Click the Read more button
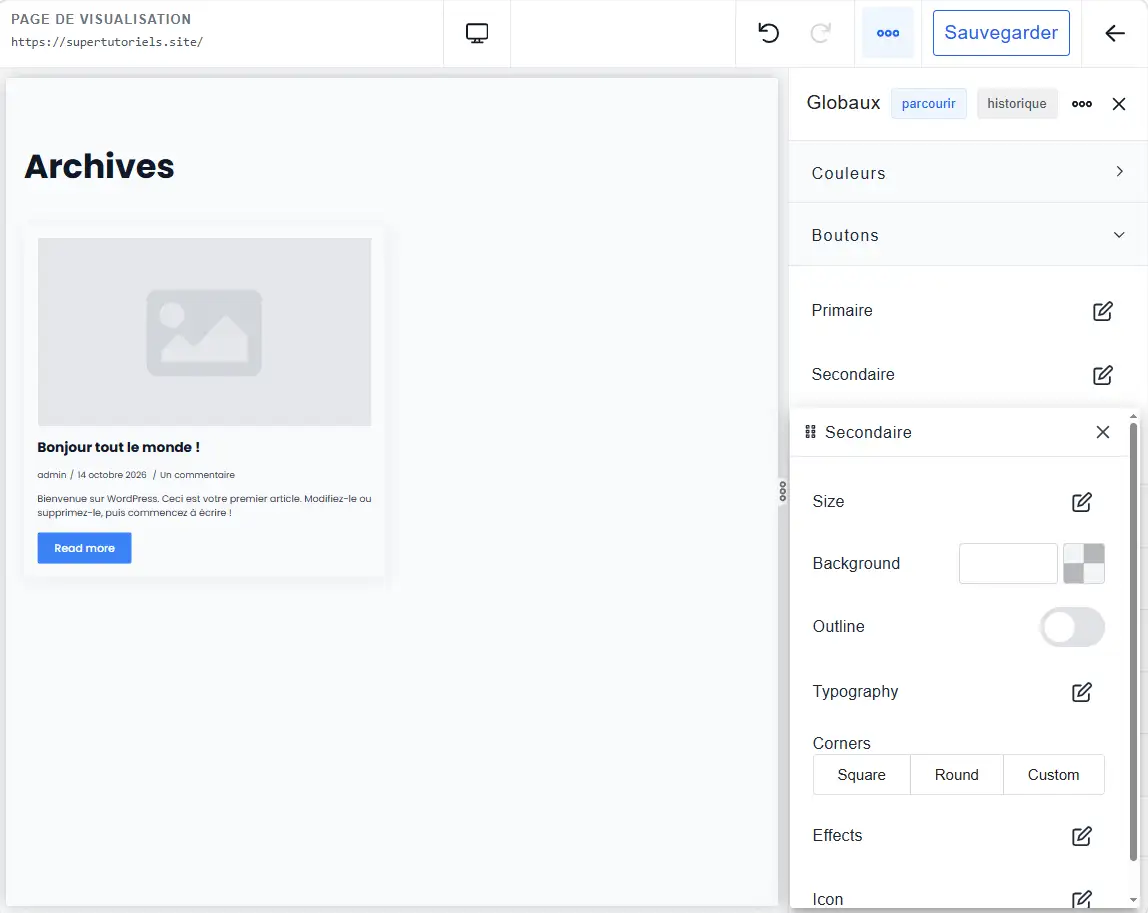 [84, 548]
